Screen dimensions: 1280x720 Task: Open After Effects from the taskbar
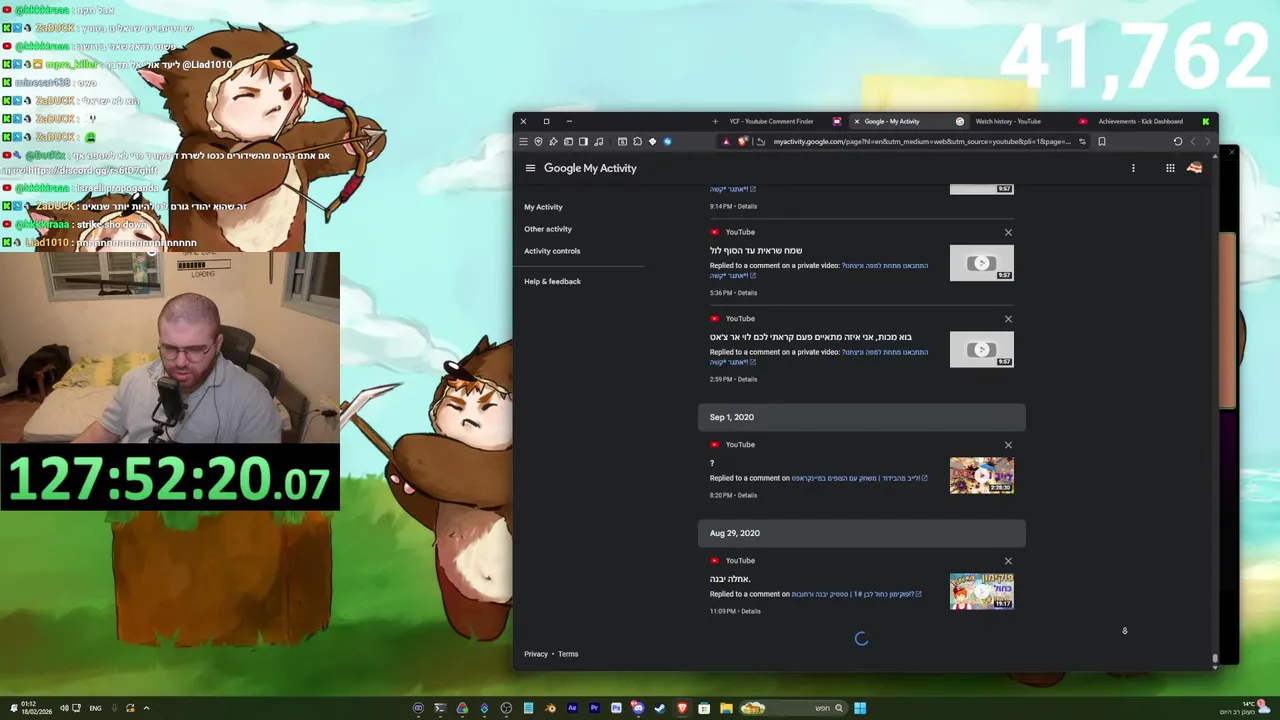tap(572, 708)
